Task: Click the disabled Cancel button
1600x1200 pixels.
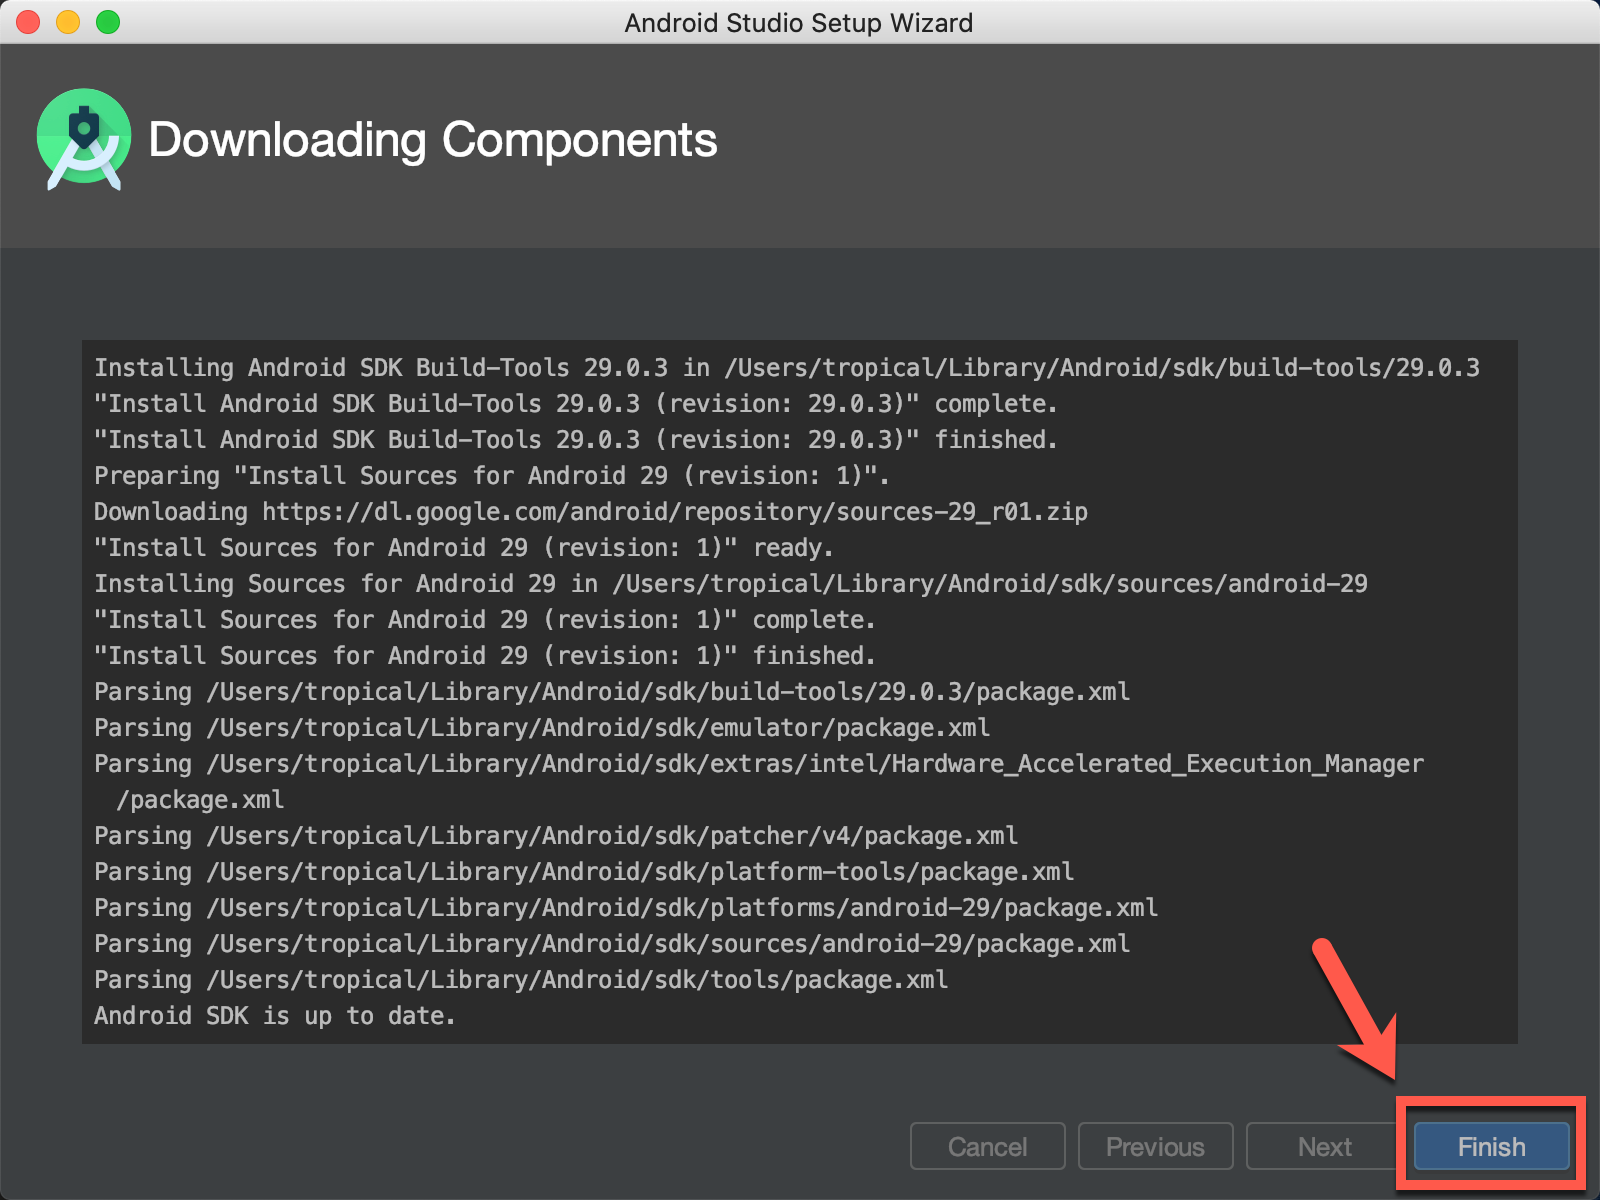Action: [x=987, y=1146]
